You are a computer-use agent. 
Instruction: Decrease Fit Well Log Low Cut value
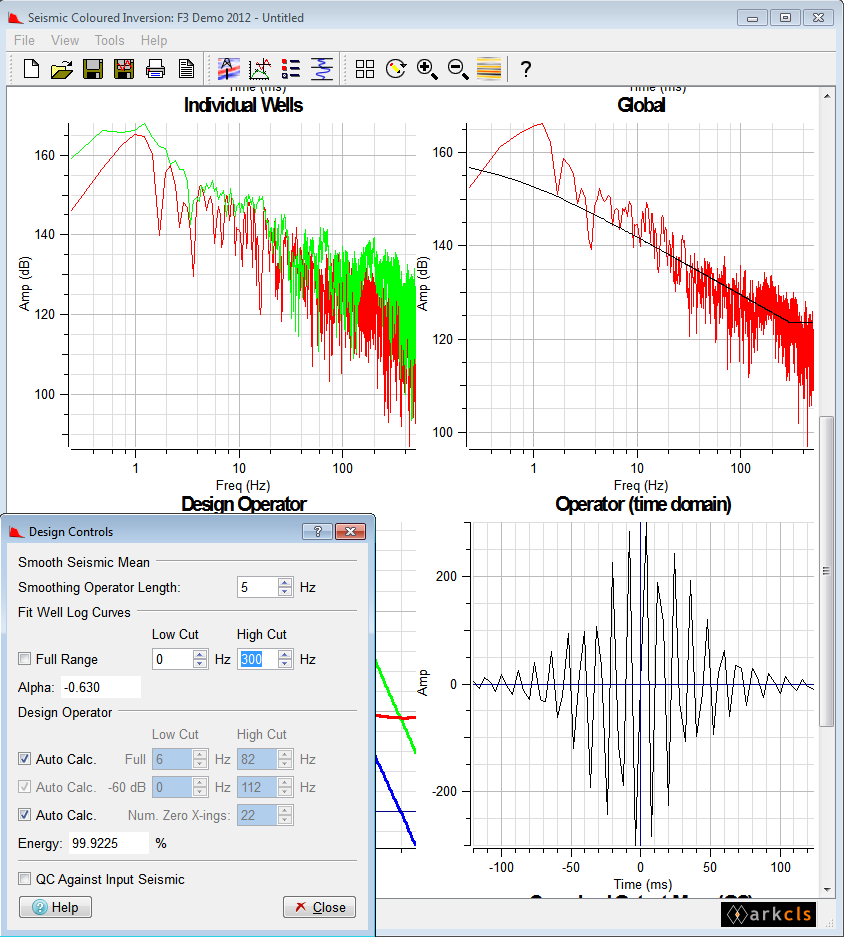[200, 663]
